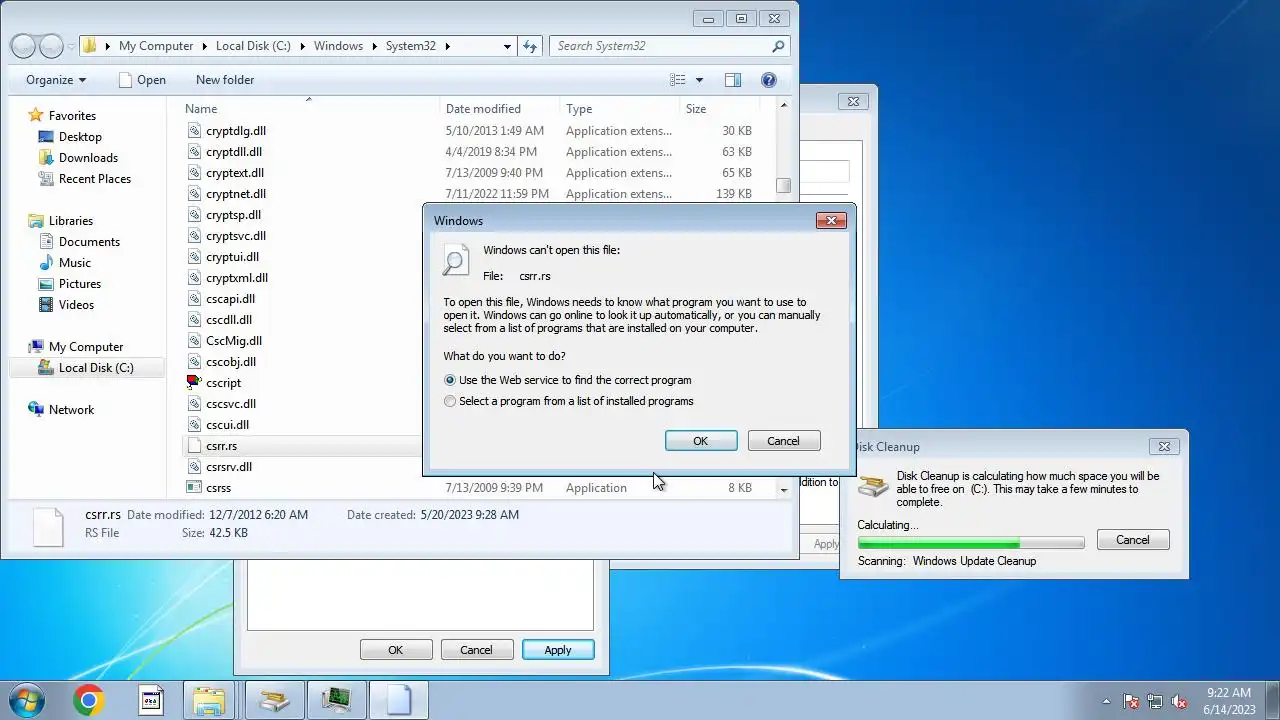This screenshot has height=720, width=1280.
Task: Select cryptdlg.dll file icon
Action: point(194,131)
